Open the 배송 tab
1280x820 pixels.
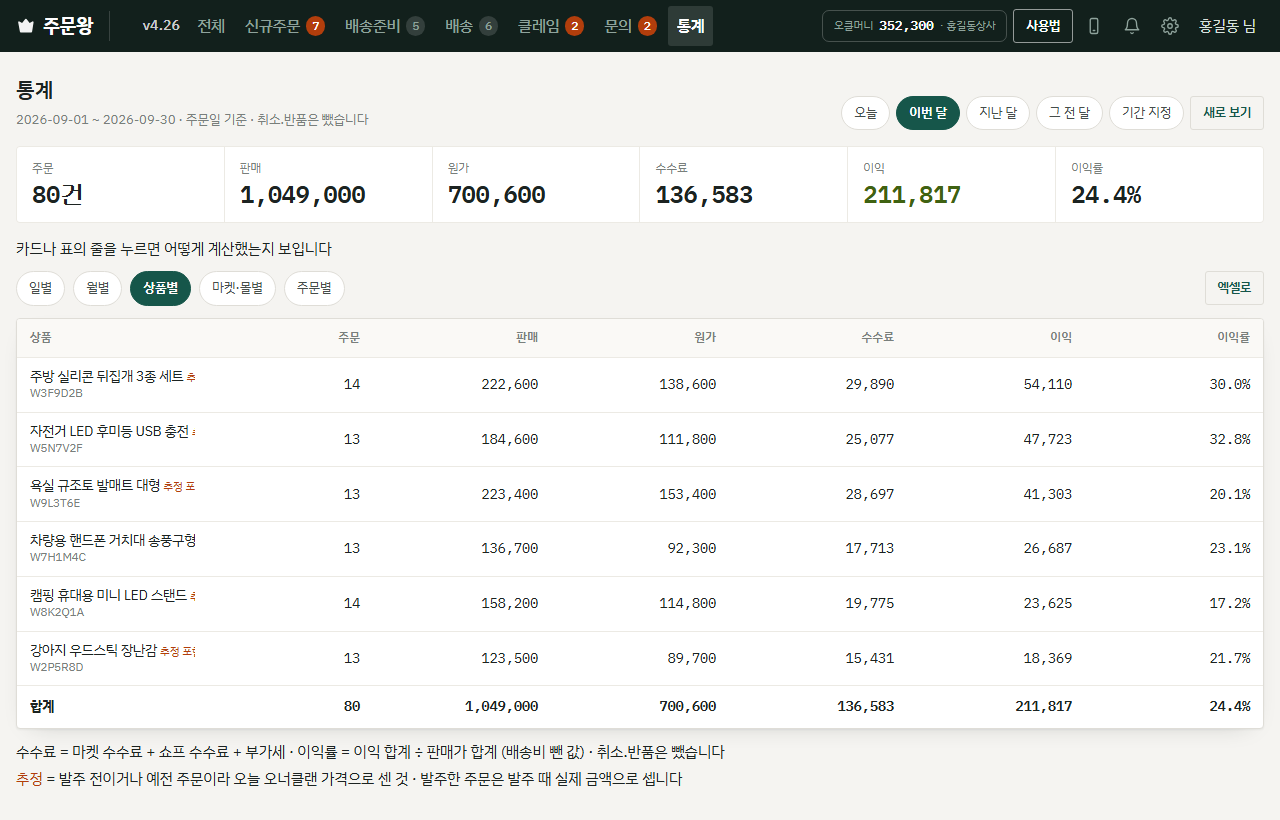click(471, 26)
